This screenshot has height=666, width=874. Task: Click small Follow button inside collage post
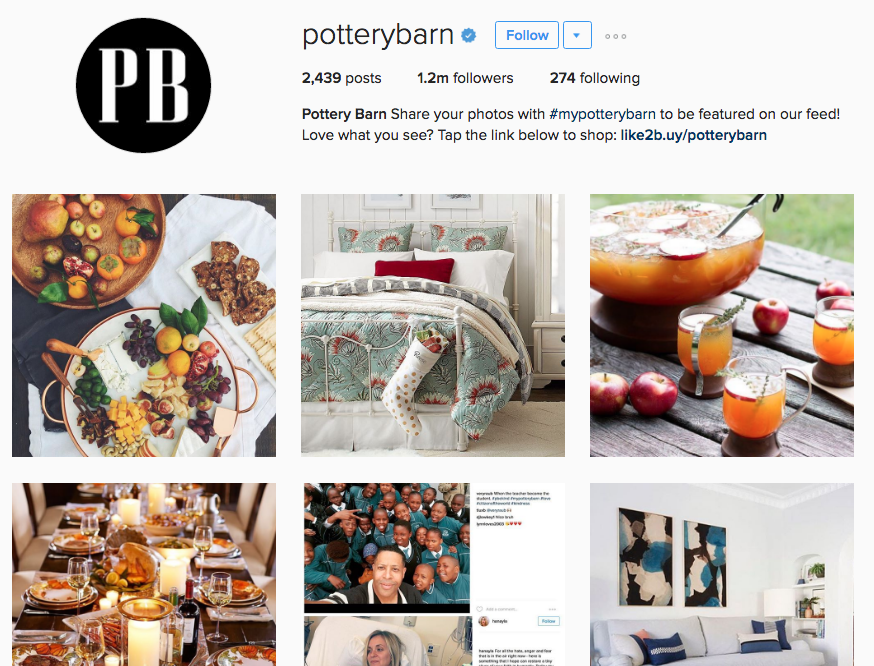[548, 621]
